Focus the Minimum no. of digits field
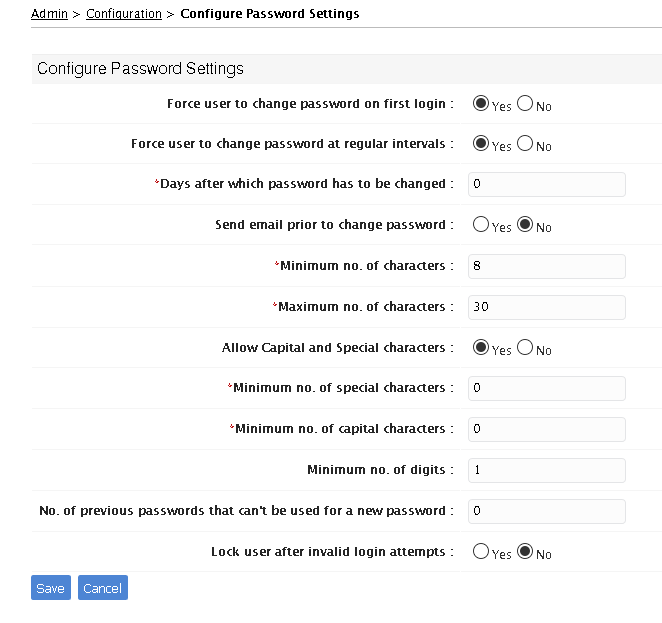 point(546,470)
